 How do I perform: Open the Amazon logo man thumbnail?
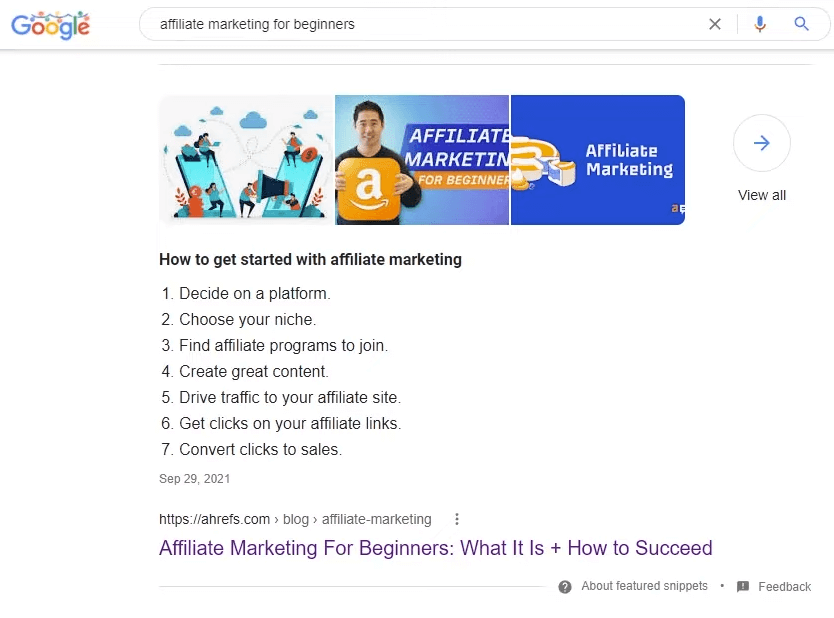pyautogui.click(x=422, y=160)
